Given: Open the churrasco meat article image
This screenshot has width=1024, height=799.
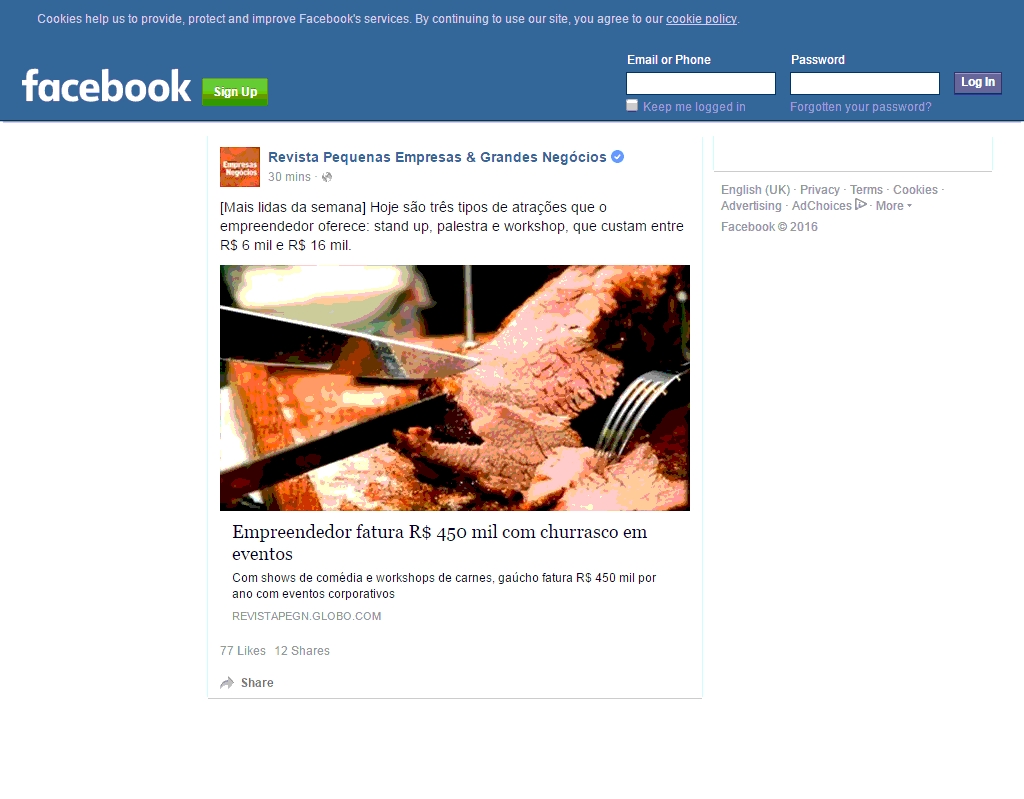Looking at the screenshot, I should [x=455, y=387].
